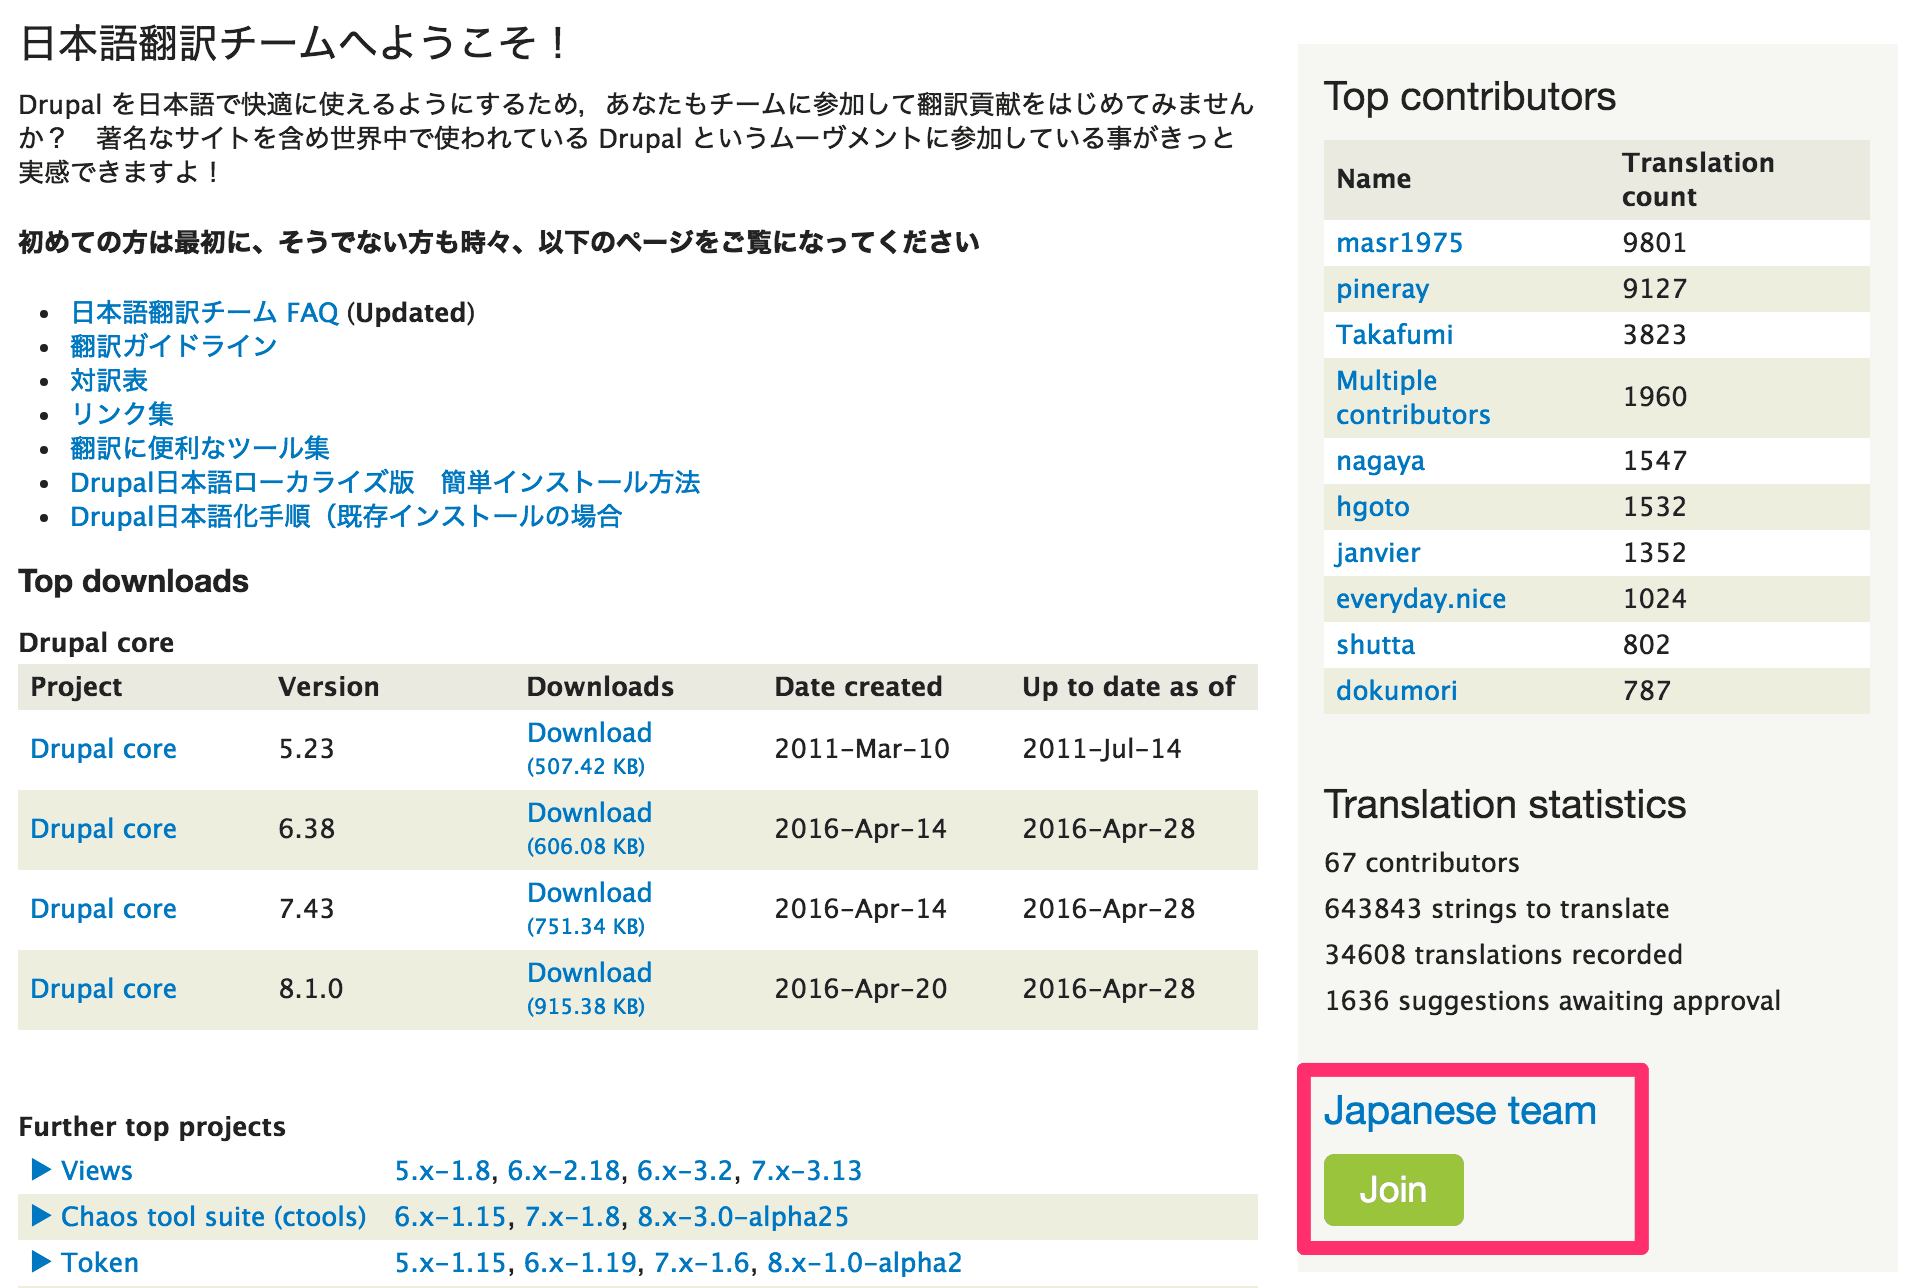This screenshot has height=1288, width=1916.
Task: Expand the Token project triangle
Action: [41, 1261]
